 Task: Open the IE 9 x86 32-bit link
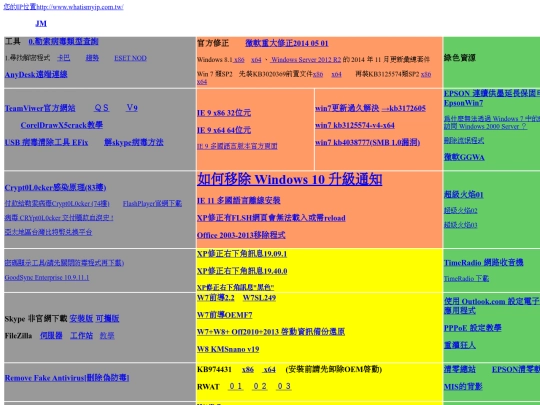224,113
